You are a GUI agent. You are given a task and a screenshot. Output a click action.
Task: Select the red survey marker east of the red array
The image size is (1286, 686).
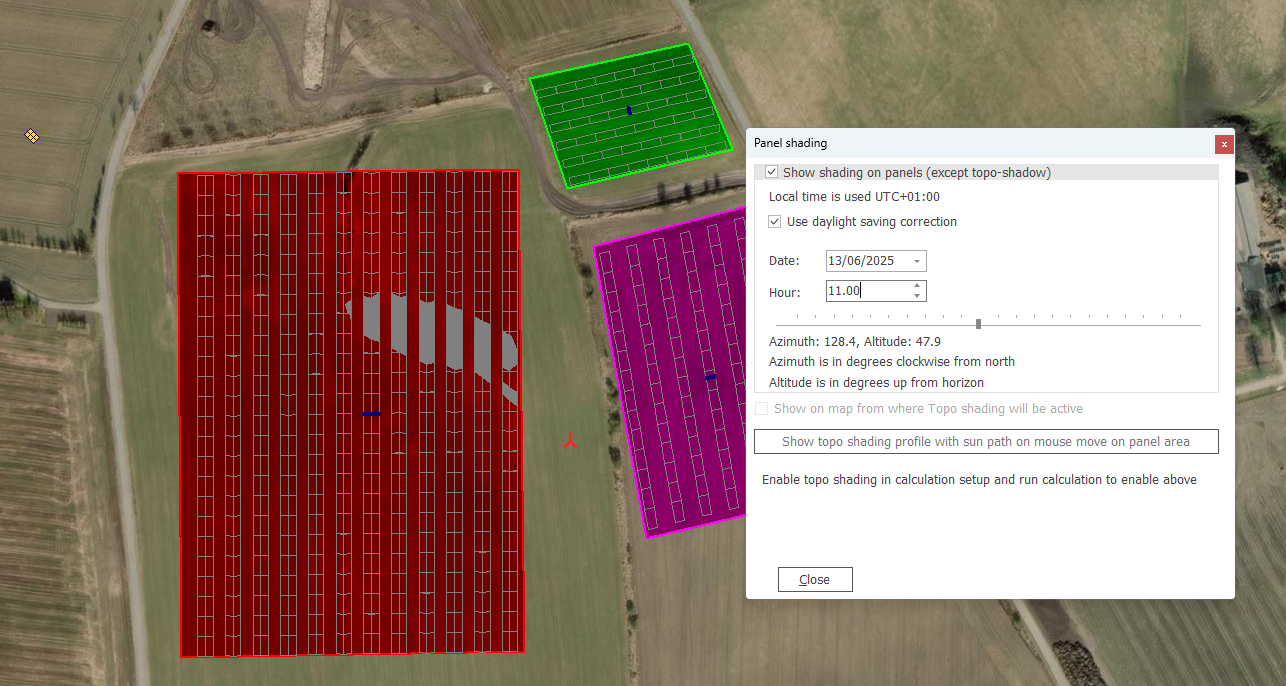(570, 440)
